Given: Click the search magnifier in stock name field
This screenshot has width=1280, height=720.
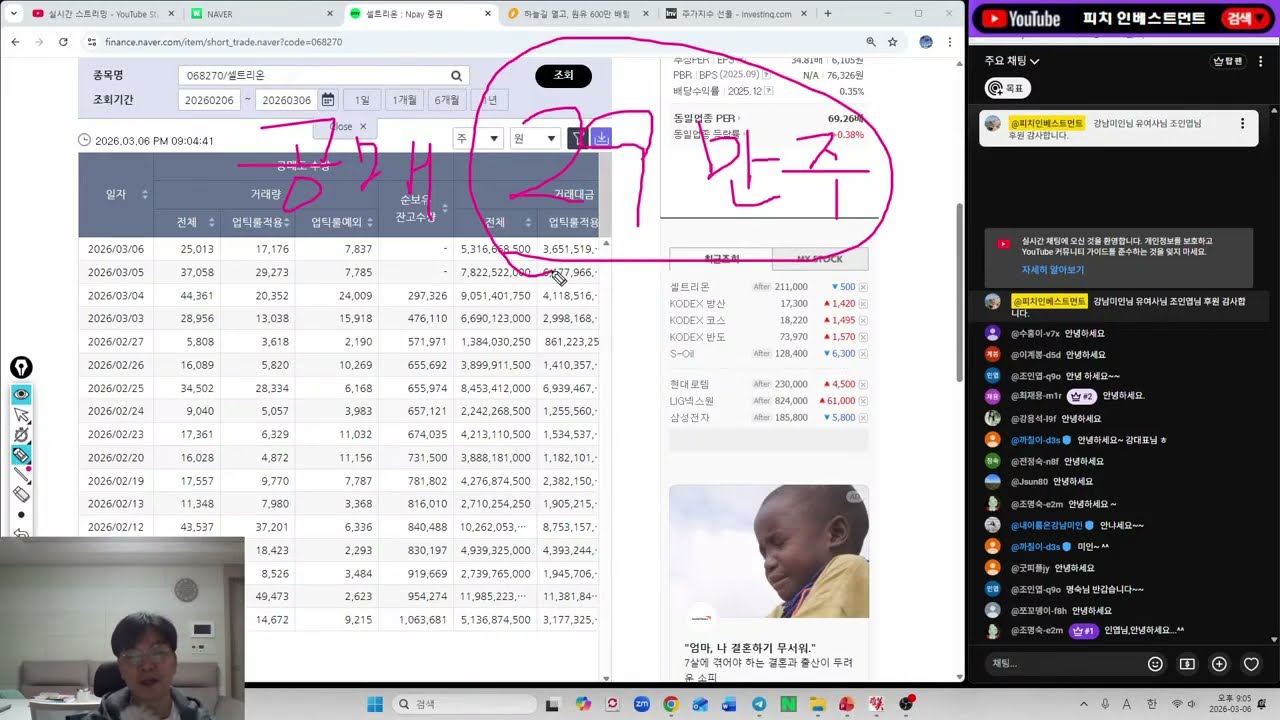Looking at the screenshot, I should (456, 76).
